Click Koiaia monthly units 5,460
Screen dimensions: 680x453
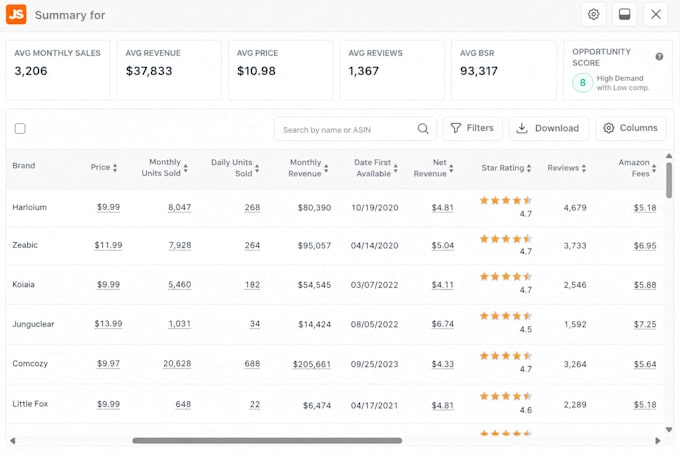pyautogui.click(x=180, y=285)
